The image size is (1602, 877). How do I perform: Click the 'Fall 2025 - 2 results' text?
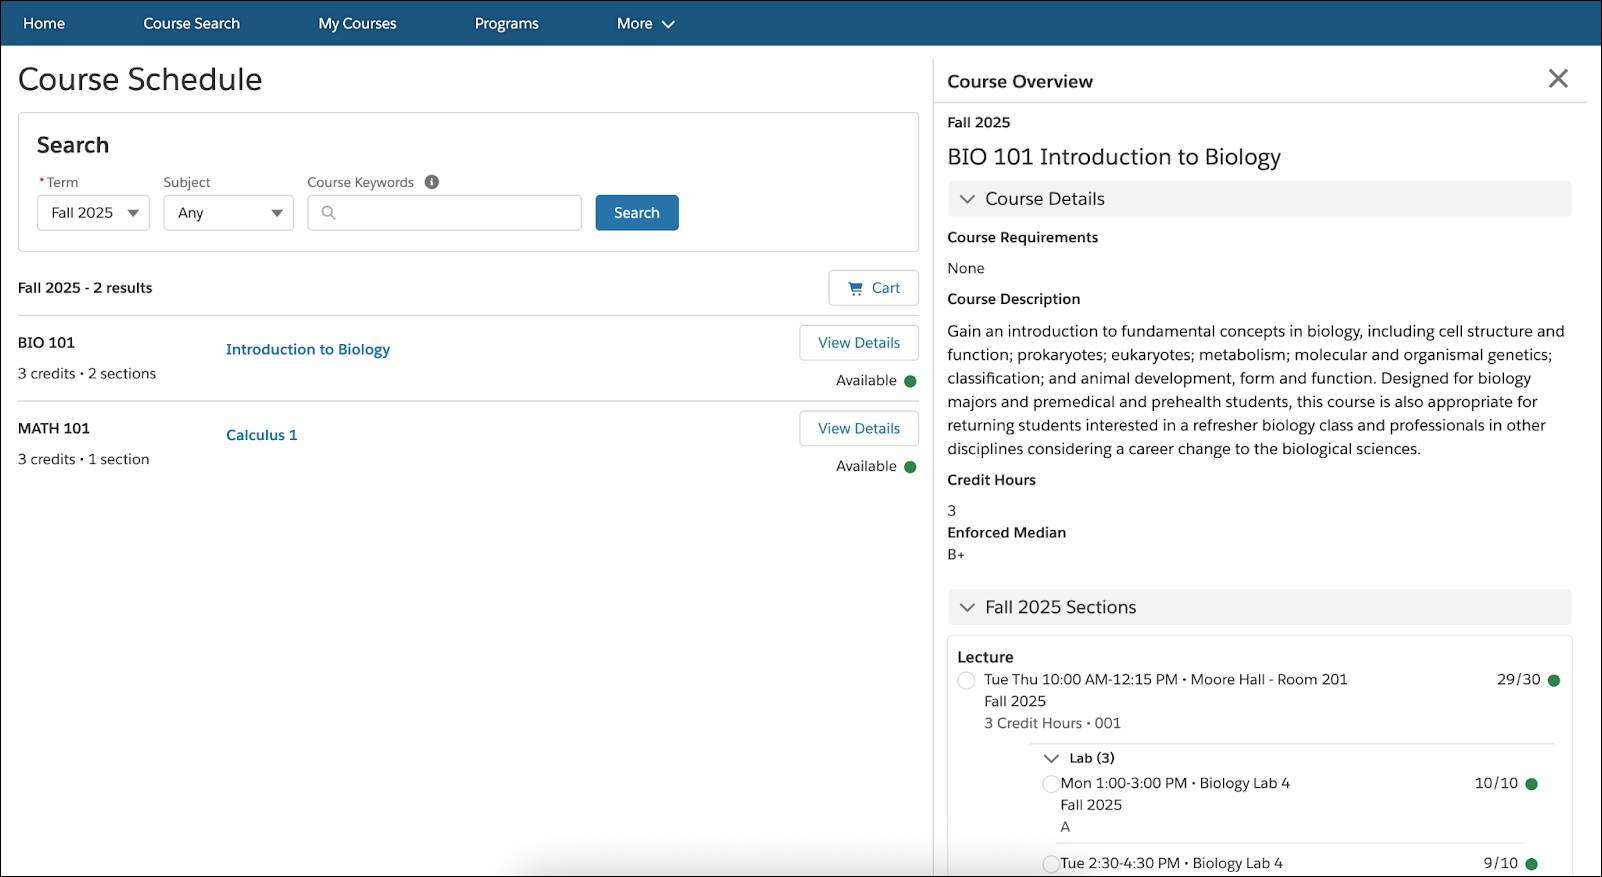click(85, 288)
